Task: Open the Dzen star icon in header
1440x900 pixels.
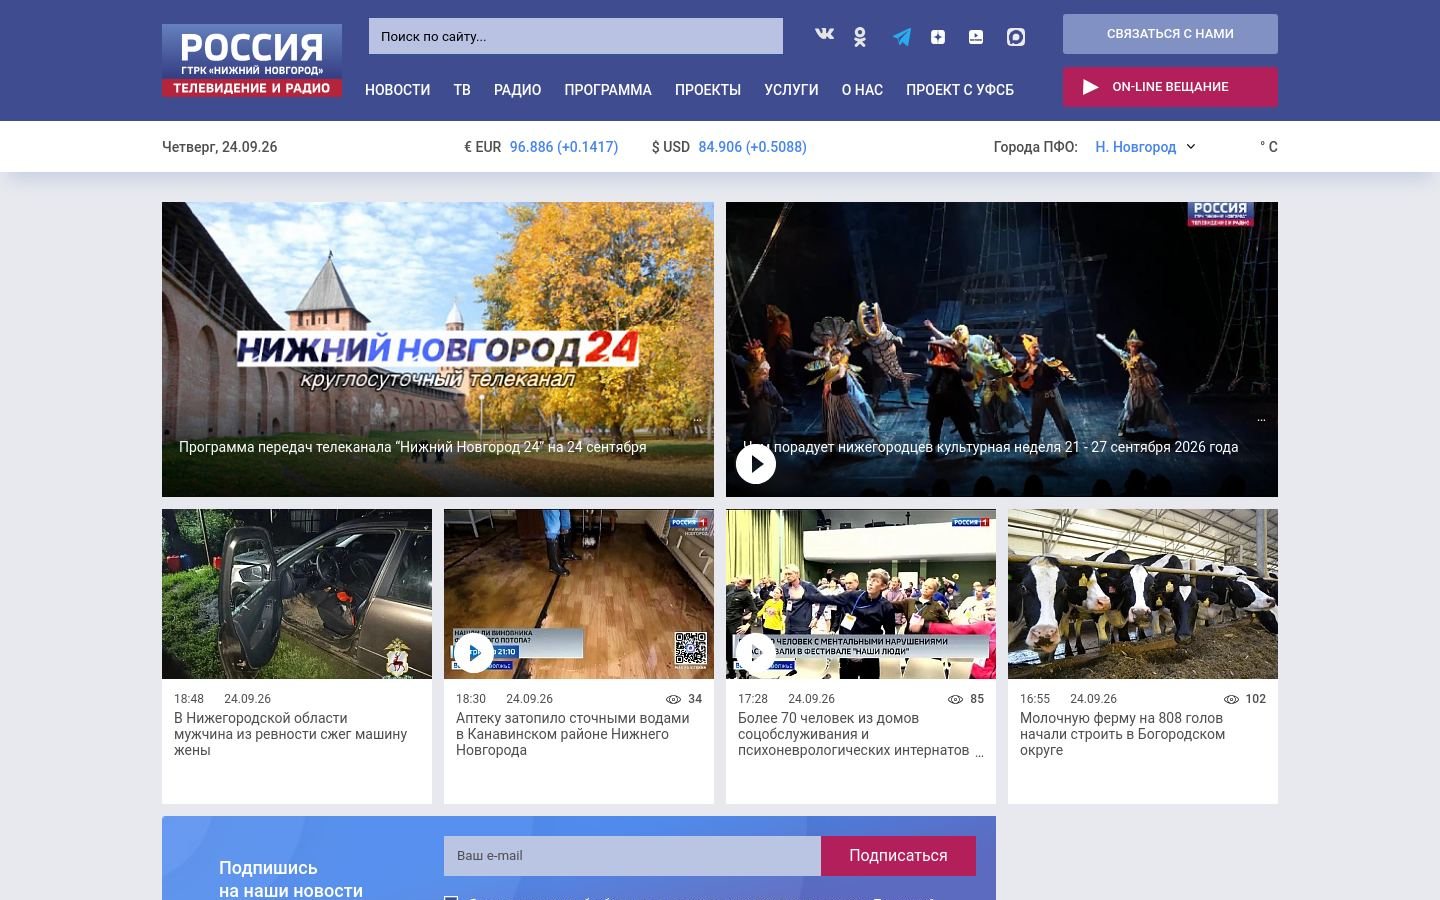Action: tap(938, 37)
